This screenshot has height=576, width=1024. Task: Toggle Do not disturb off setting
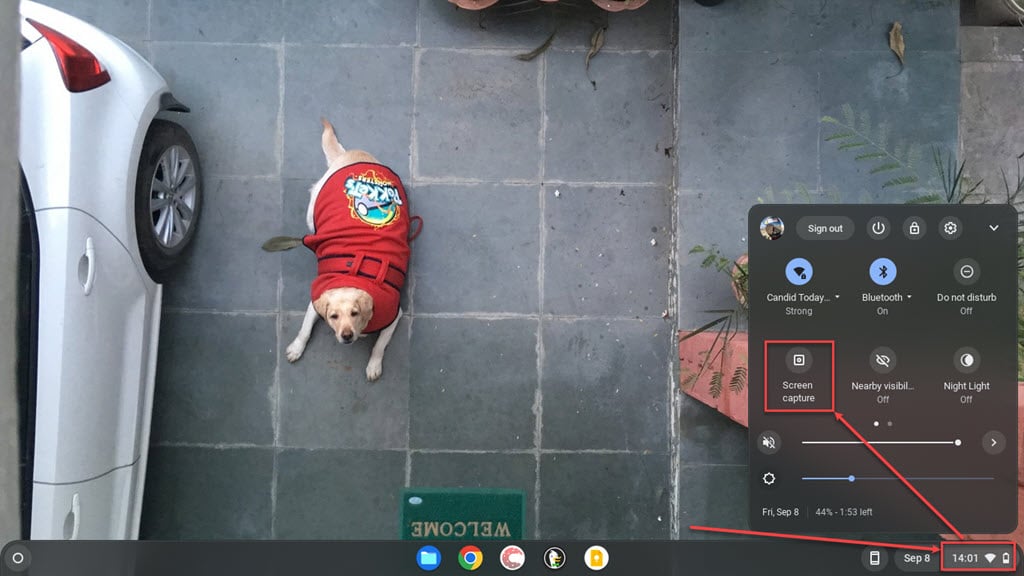966,282
